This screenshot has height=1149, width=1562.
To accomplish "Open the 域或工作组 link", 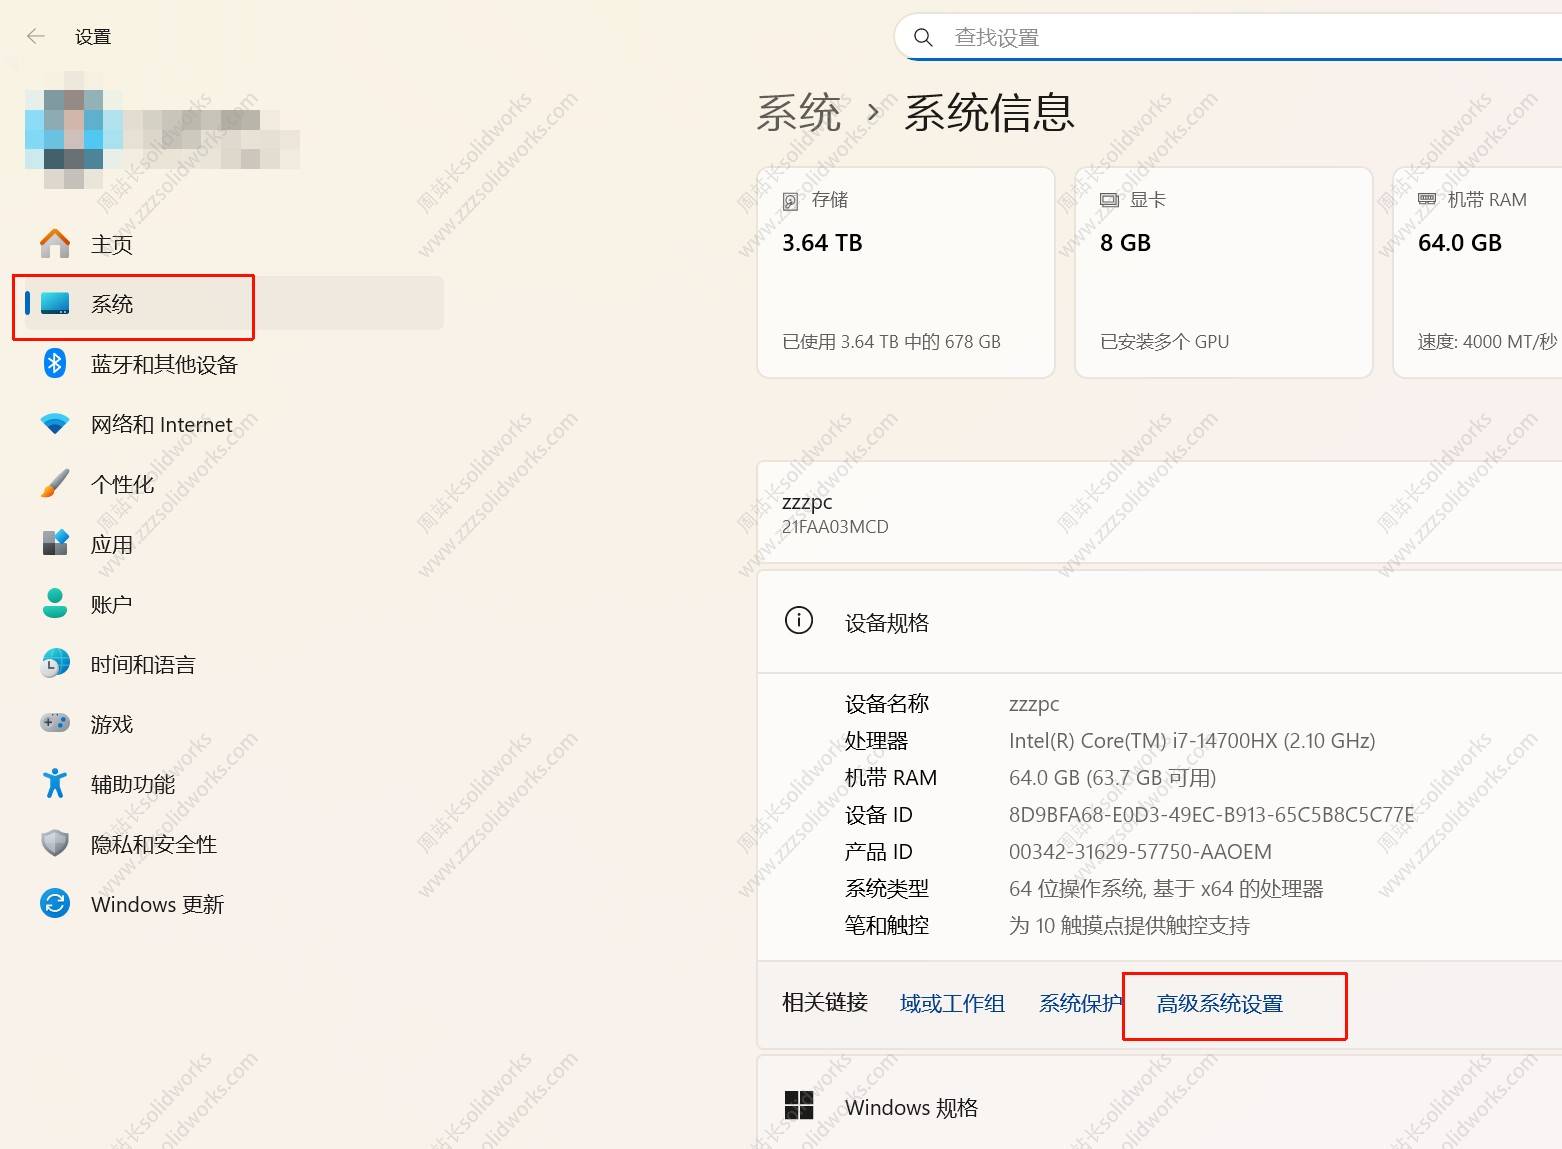I will pos(952,1004).
